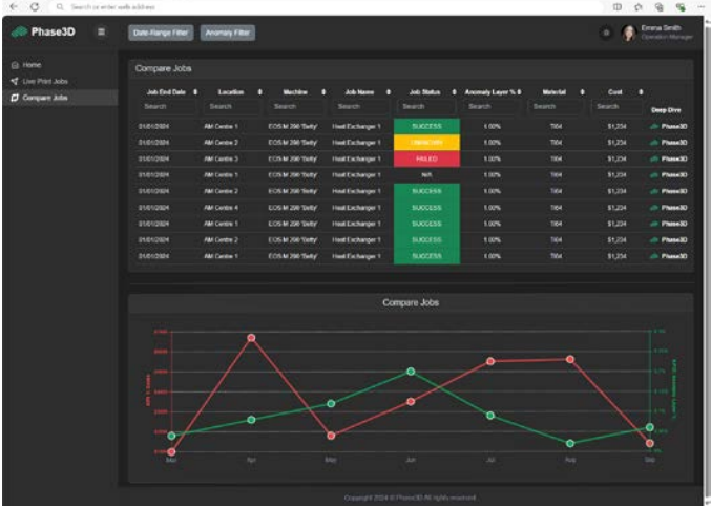Focus the Anomaly Layer % search box
Screen dimensions: 712x509
coord(491,106)
